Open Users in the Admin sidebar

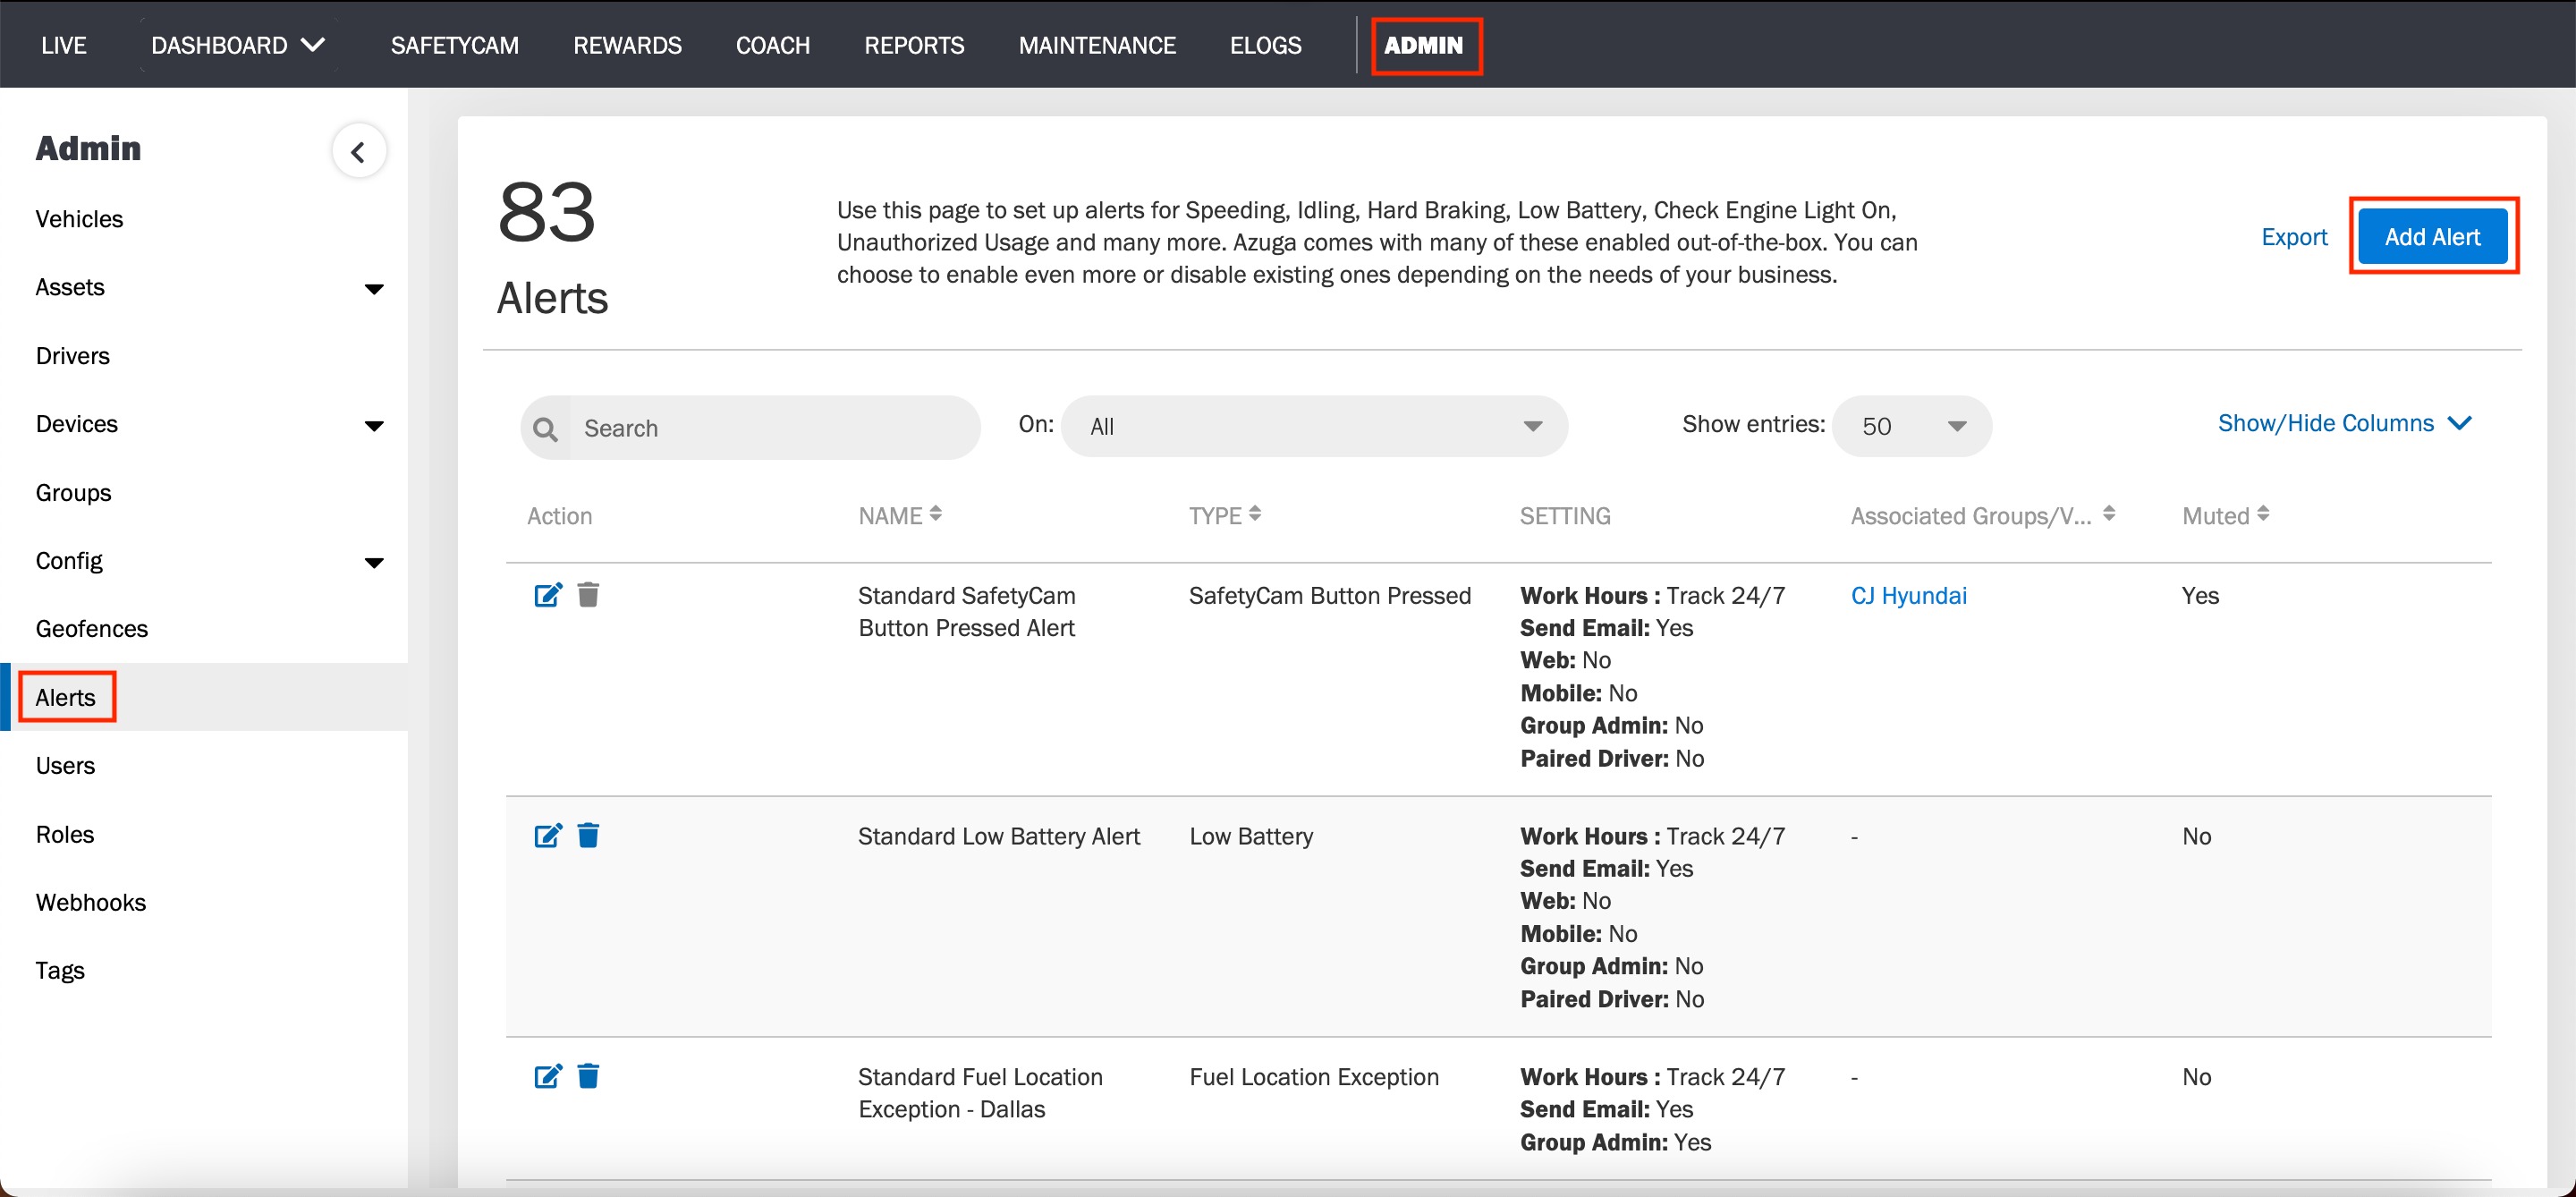point(65,766)
